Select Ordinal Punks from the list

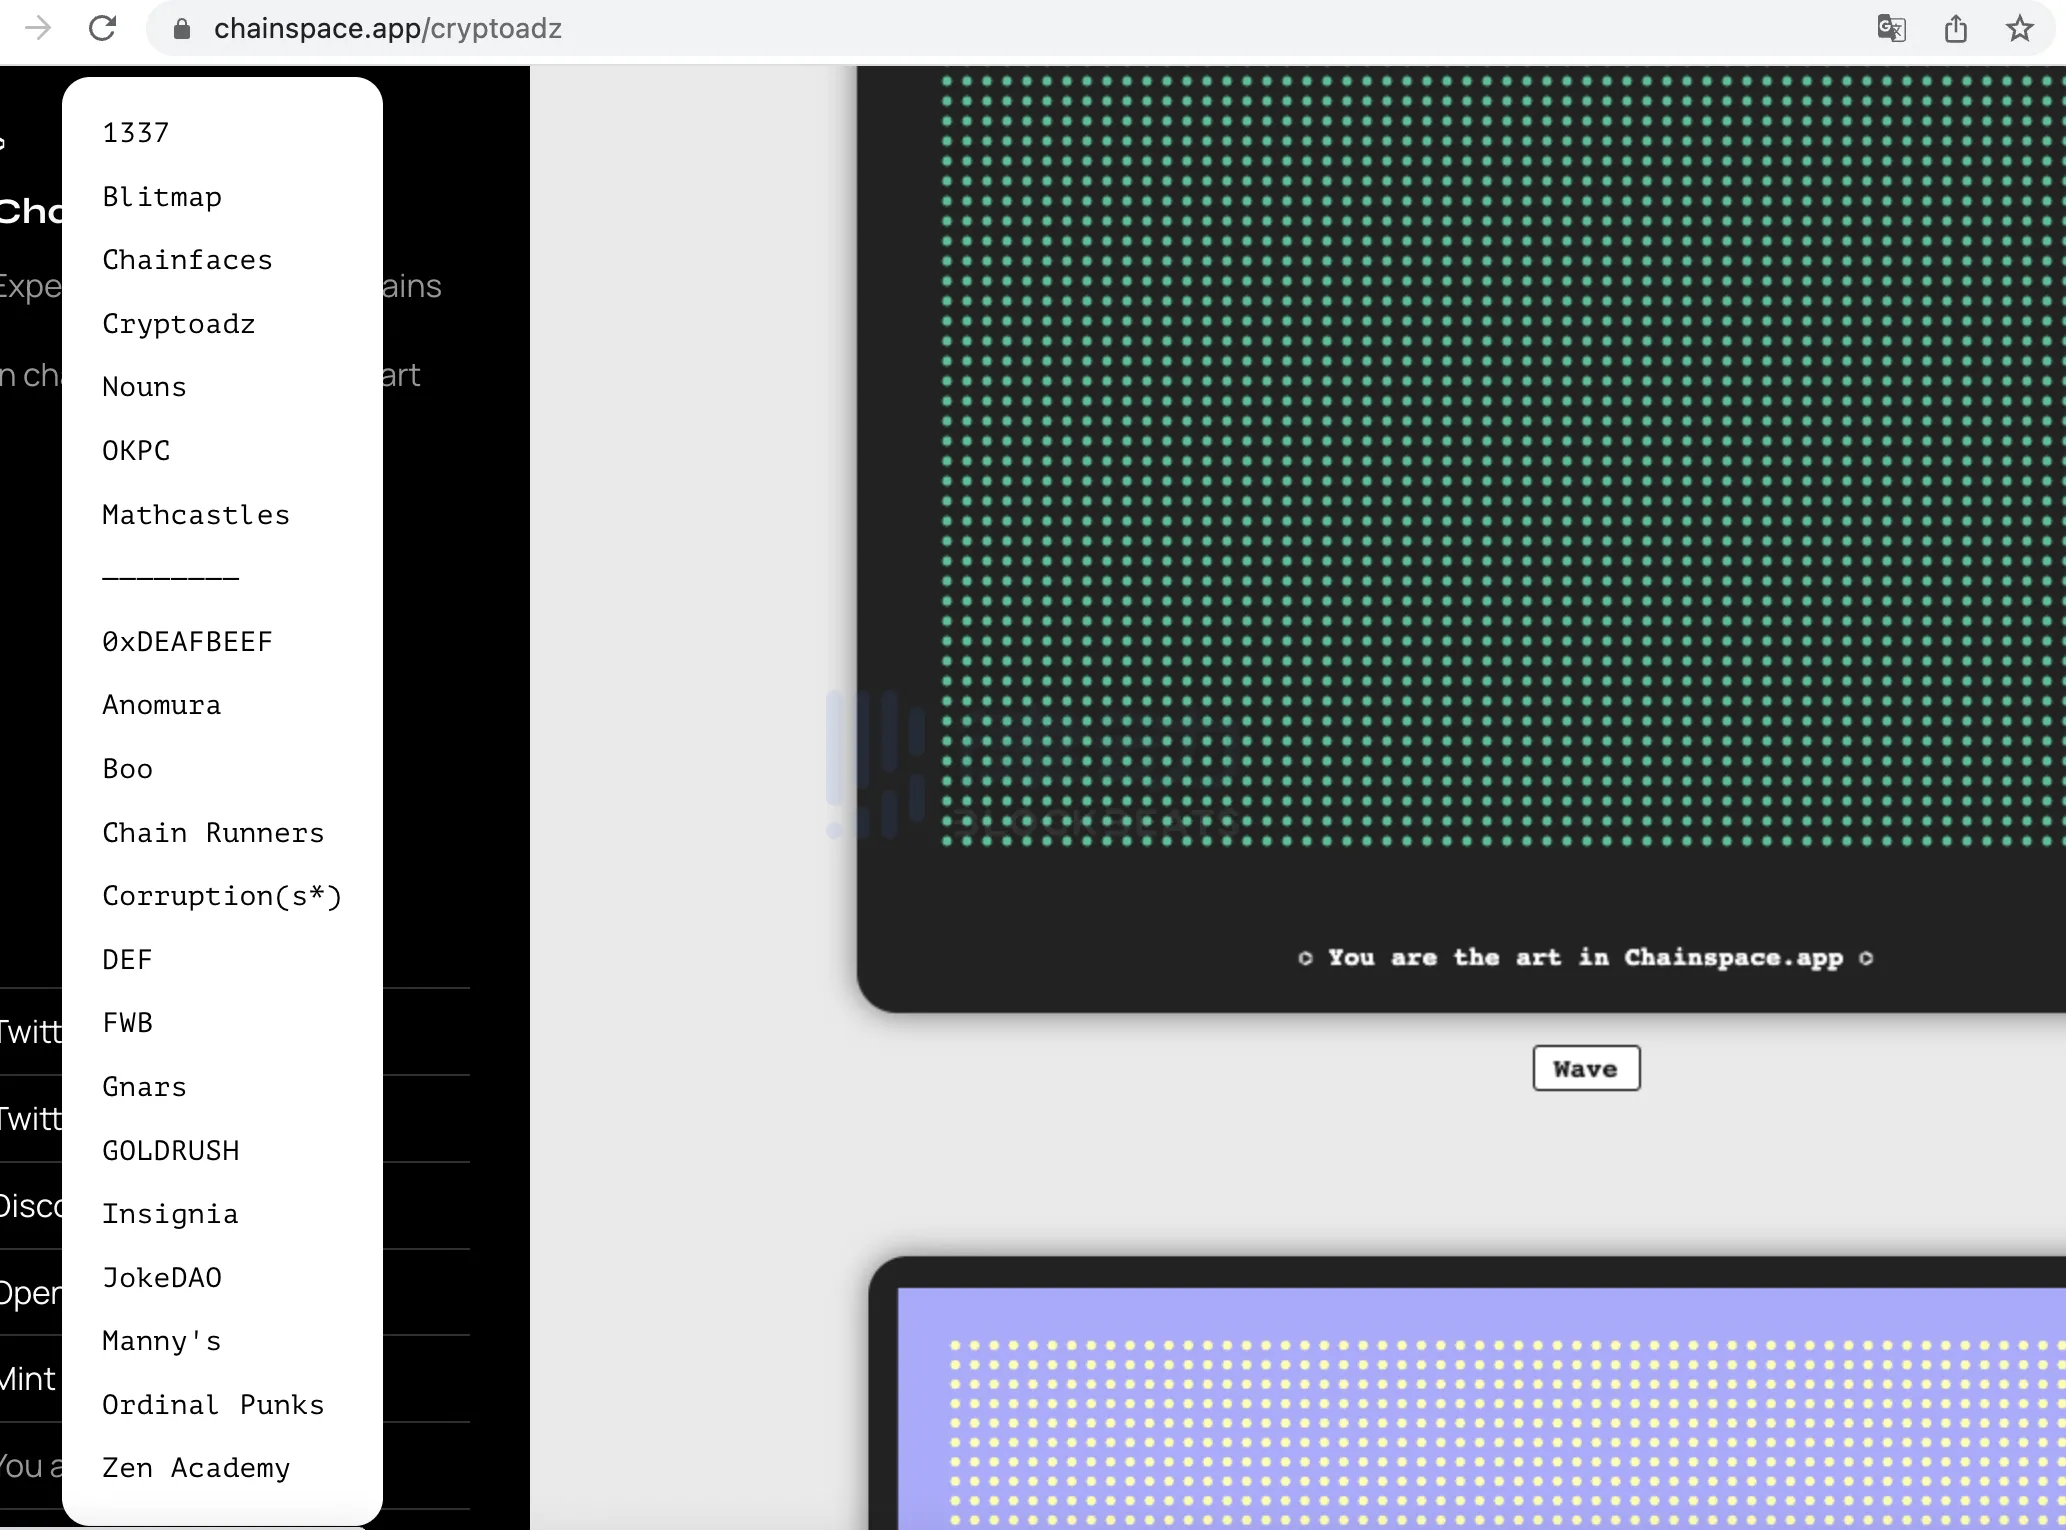212,1403
